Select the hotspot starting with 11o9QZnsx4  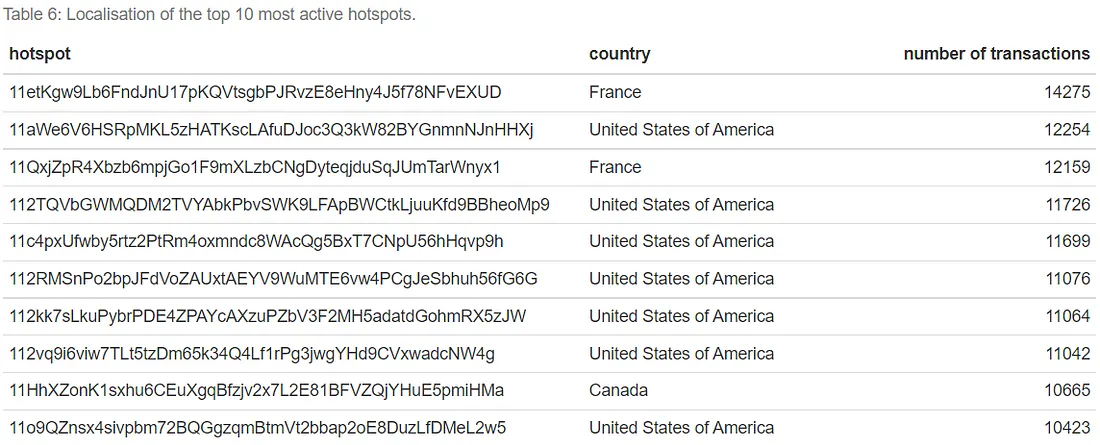tap(257, 428)
